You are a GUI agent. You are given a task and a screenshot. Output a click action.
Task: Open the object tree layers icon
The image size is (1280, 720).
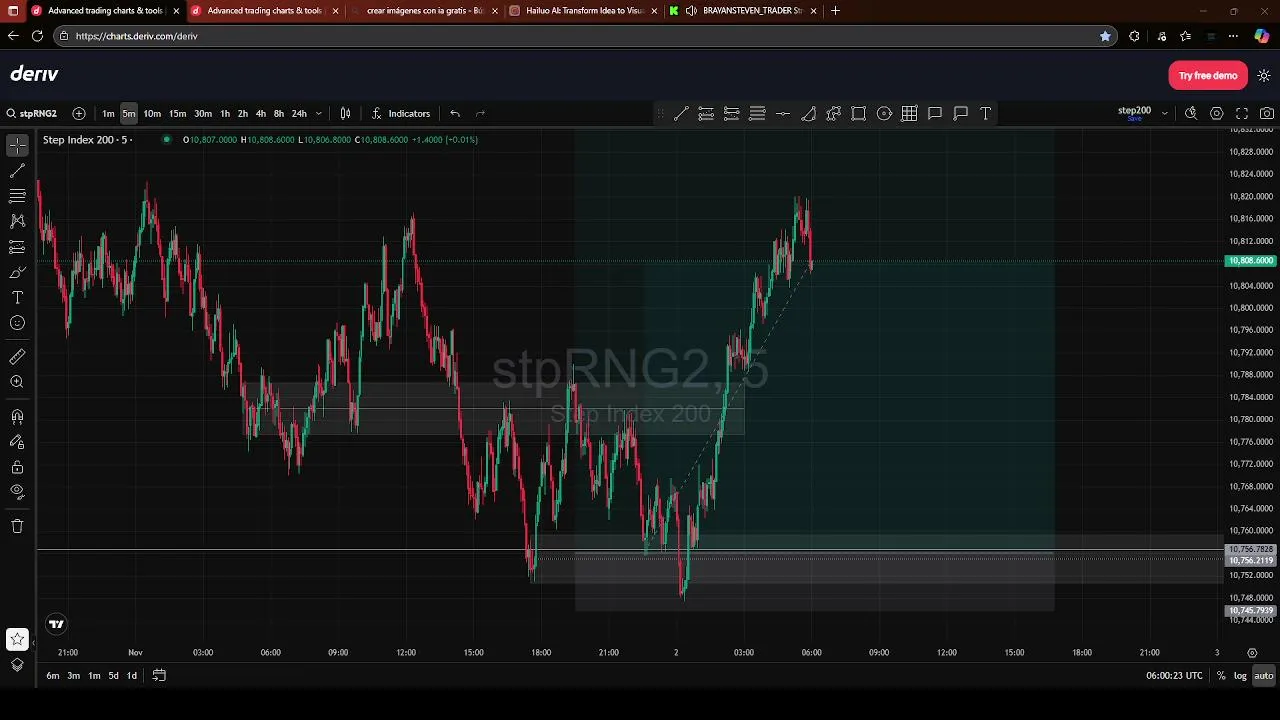tap(17, 665)
